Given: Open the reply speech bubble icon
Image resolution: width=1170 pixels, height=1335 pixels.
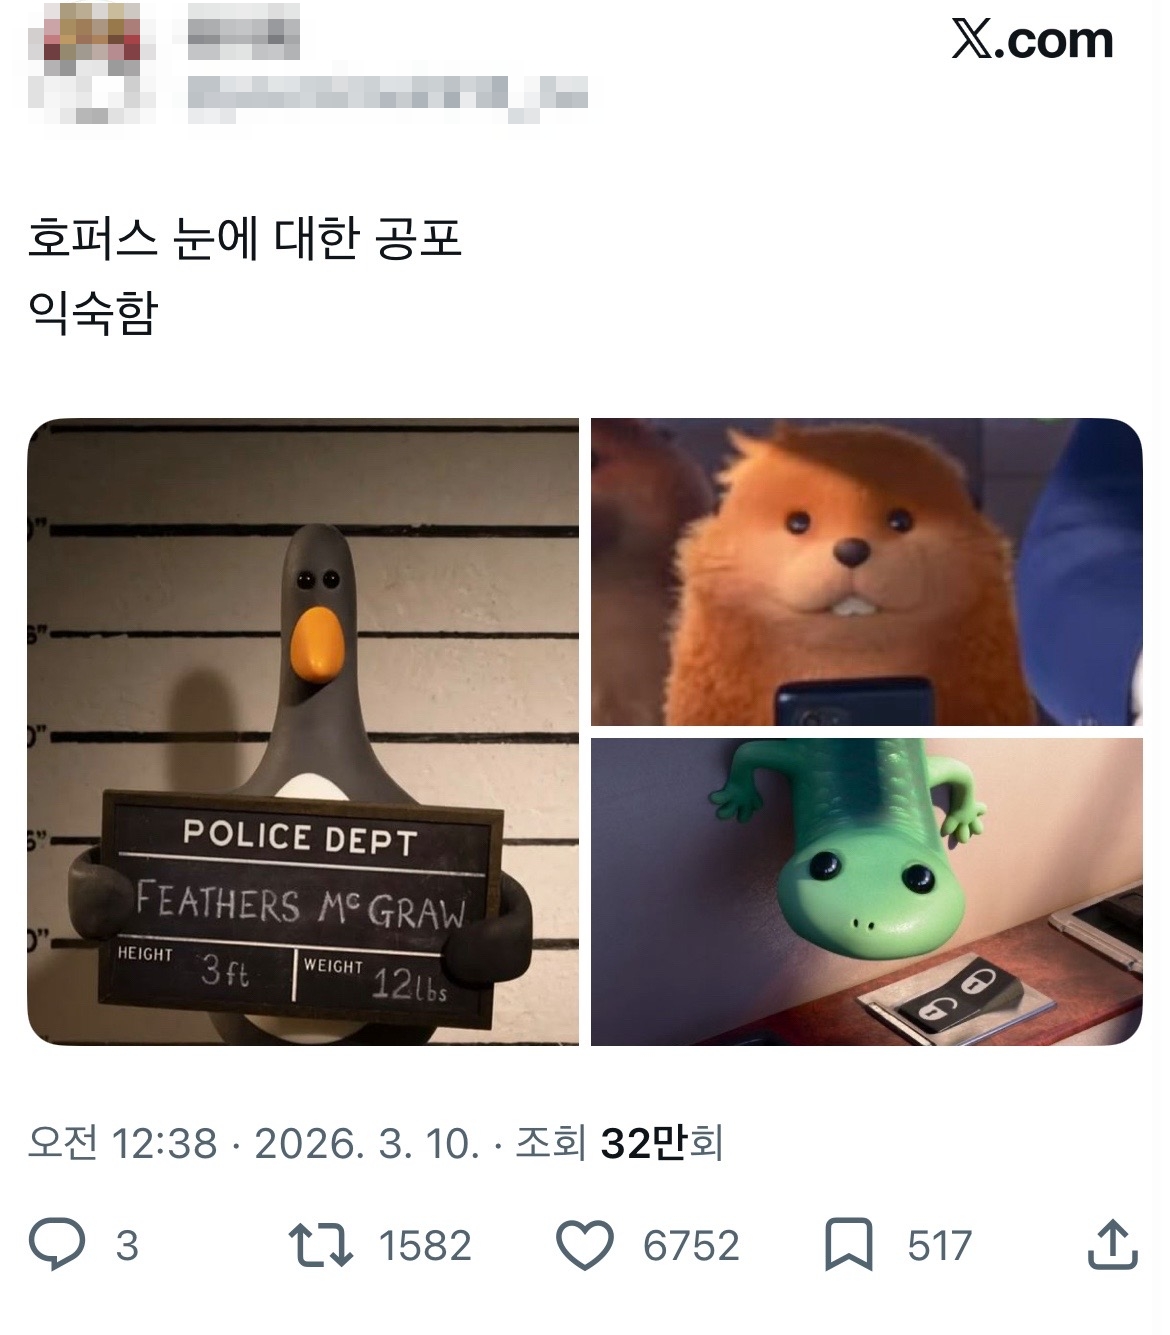Looking at the screenshot, I should [56, 1245].
